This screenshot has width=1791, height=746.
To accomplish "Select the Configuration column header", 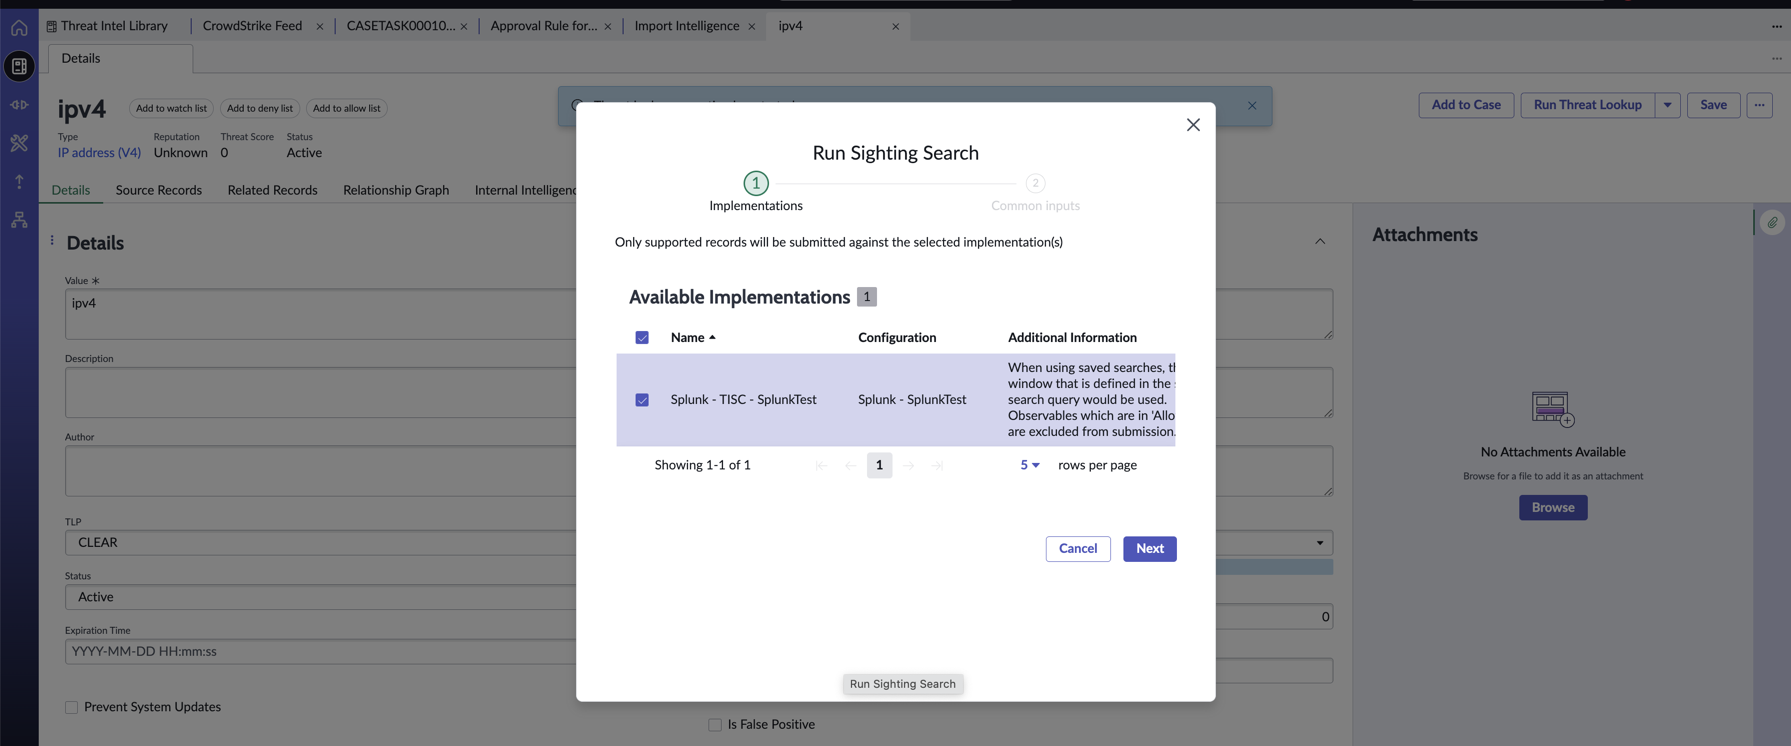I will point(897,338).
